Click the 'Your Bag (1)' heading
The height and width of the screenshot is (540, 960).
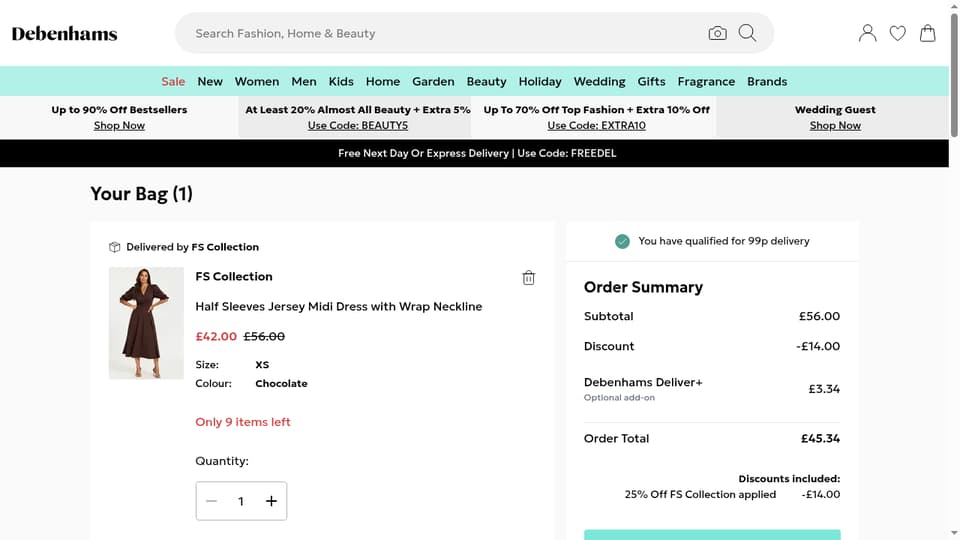[141, 193]
